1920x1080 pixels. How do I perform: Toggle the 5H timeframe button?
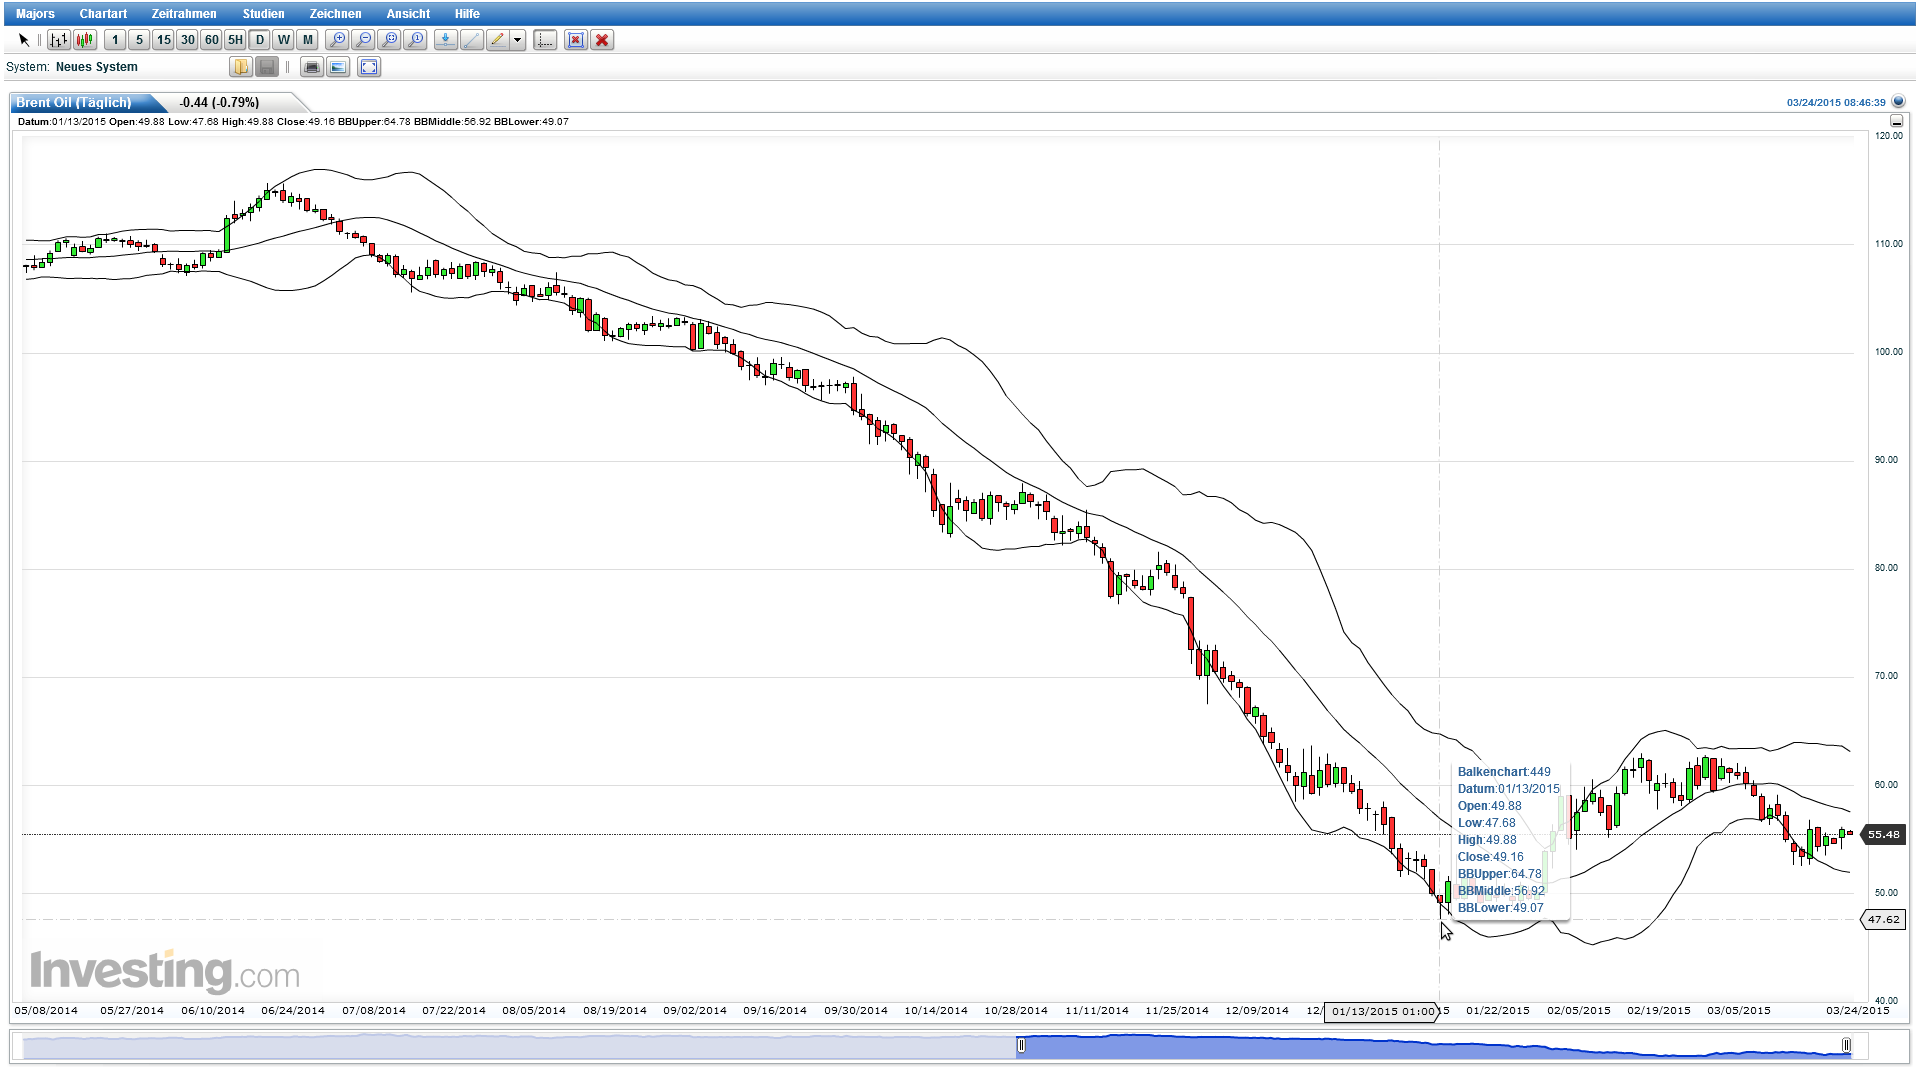click(234, 40)
